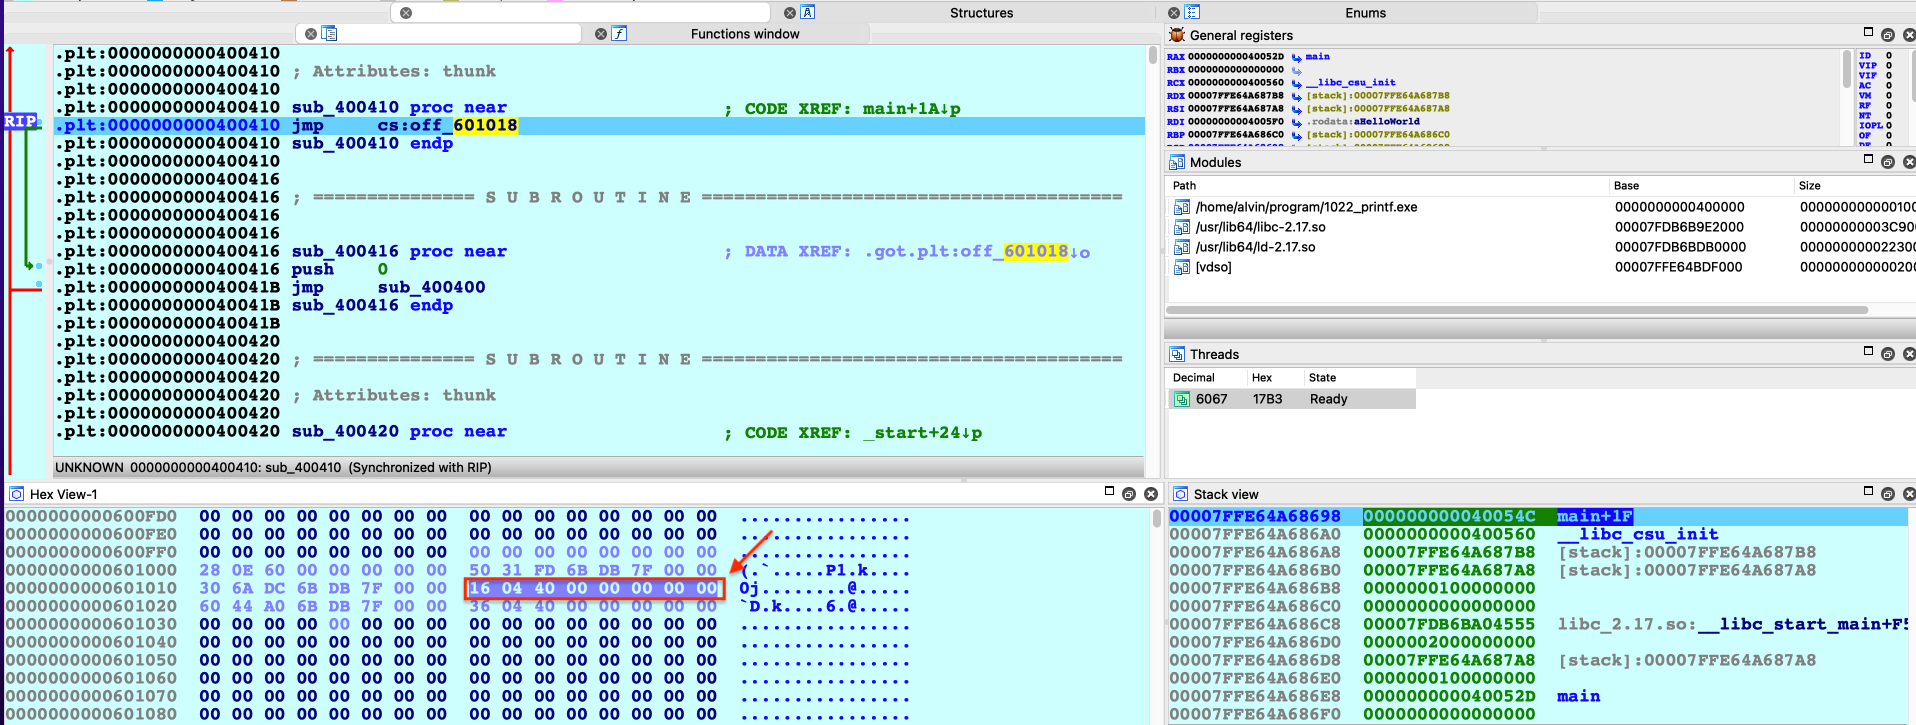Maximize the Threads panel
1916x725 pixels.
pyautogui.click(x=1868, y=351)
